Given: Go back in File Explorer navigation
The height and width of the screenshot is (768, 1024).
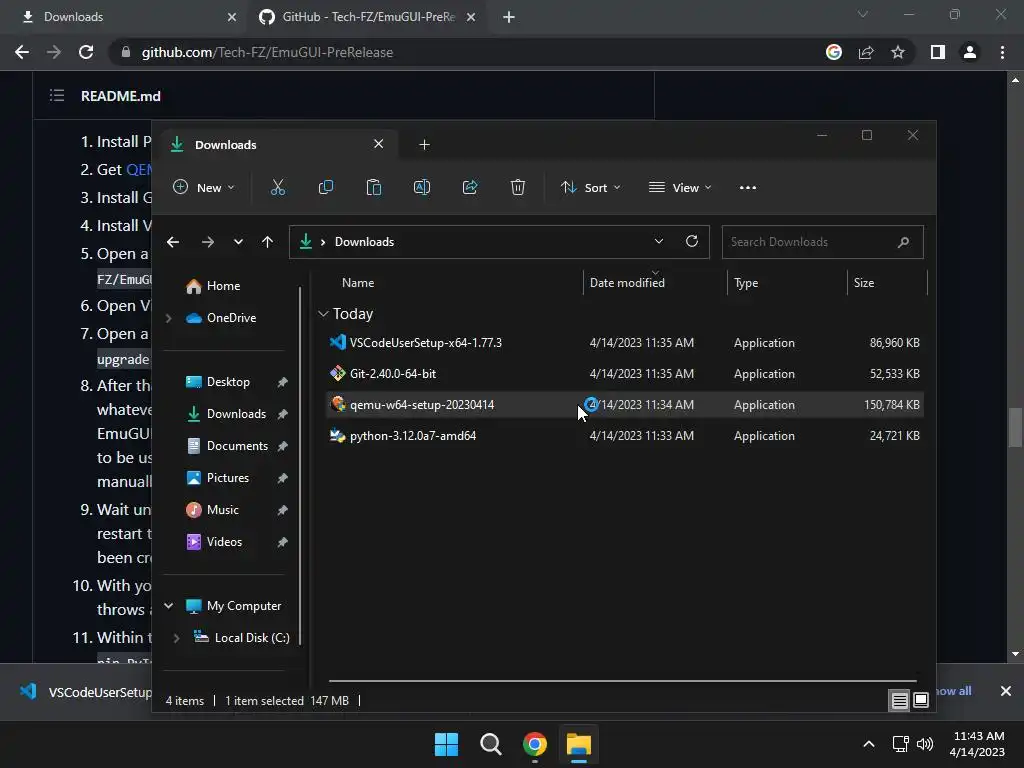Looking at the screenshot, I should tap(173, 242).
